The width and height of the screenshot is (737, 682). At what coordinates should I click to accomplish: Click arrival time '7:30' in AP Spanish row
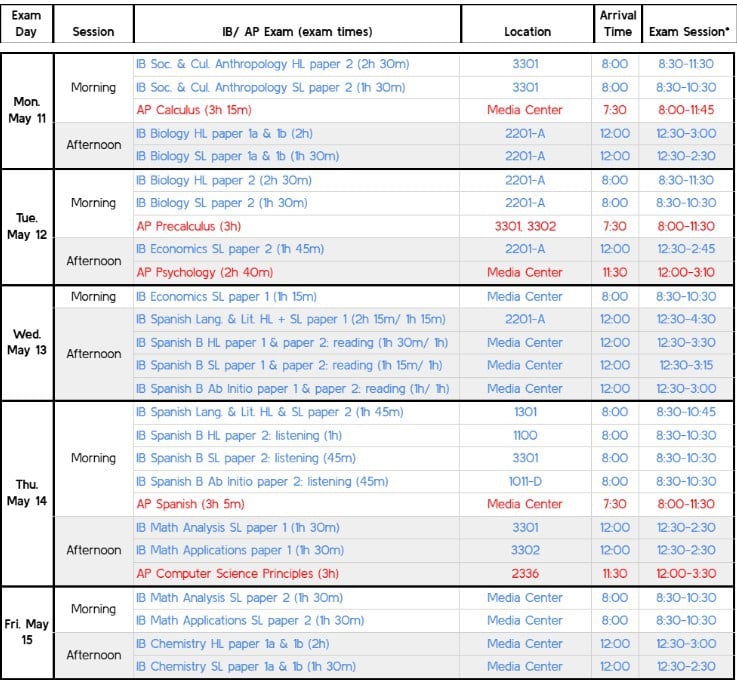point(614,504)
